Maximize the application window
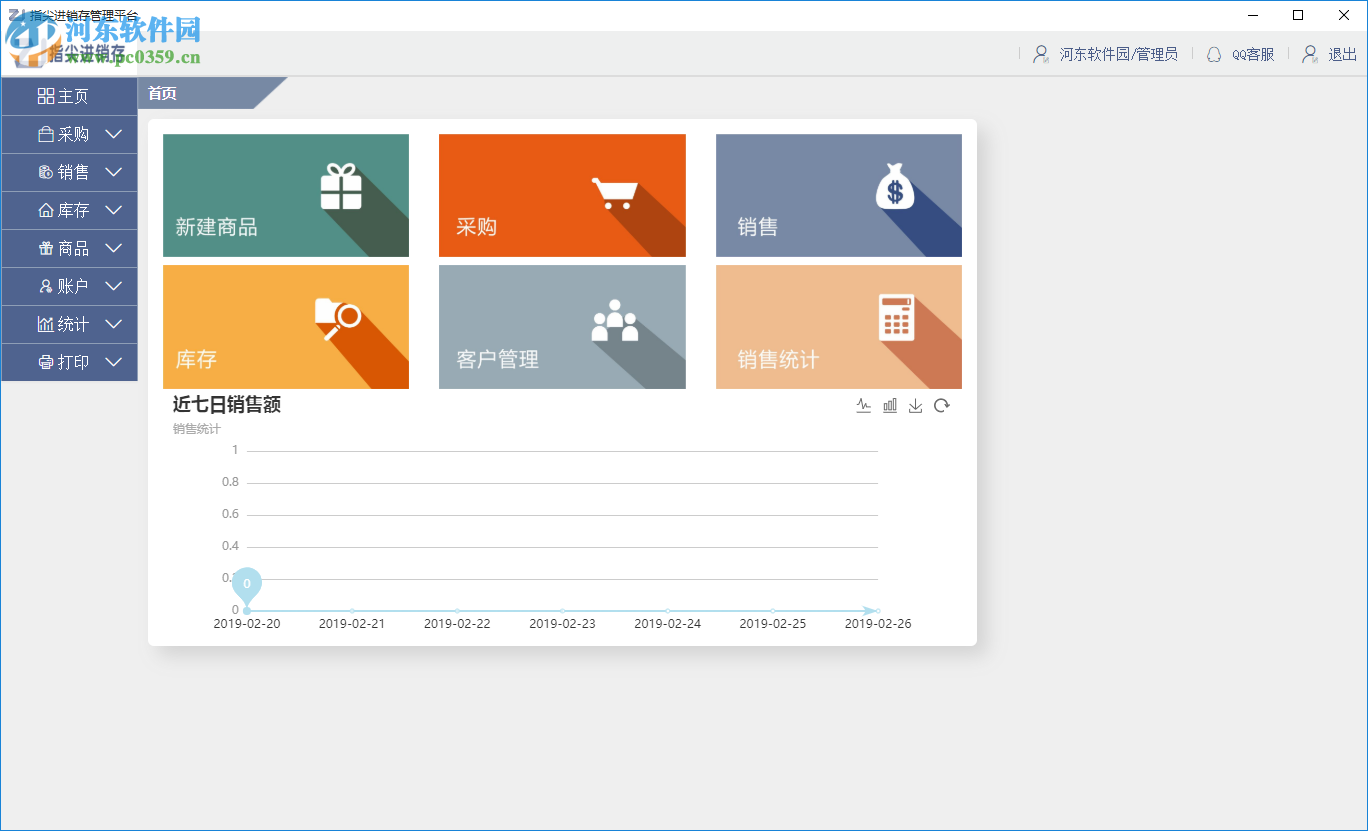This screenshot has width=1368, height=831. pos(1298,15)
